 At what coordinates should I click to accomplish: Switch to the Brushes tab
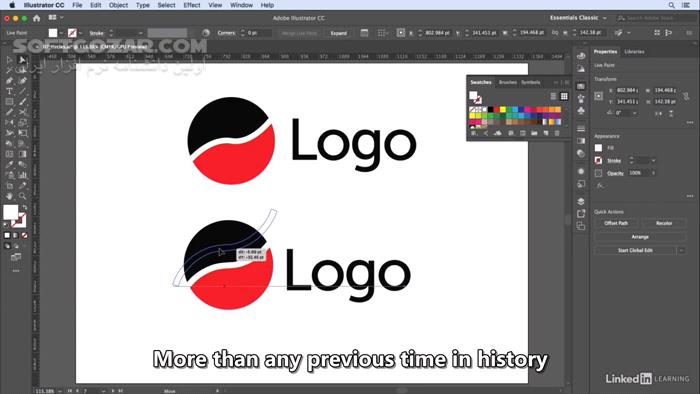point(508,82)
